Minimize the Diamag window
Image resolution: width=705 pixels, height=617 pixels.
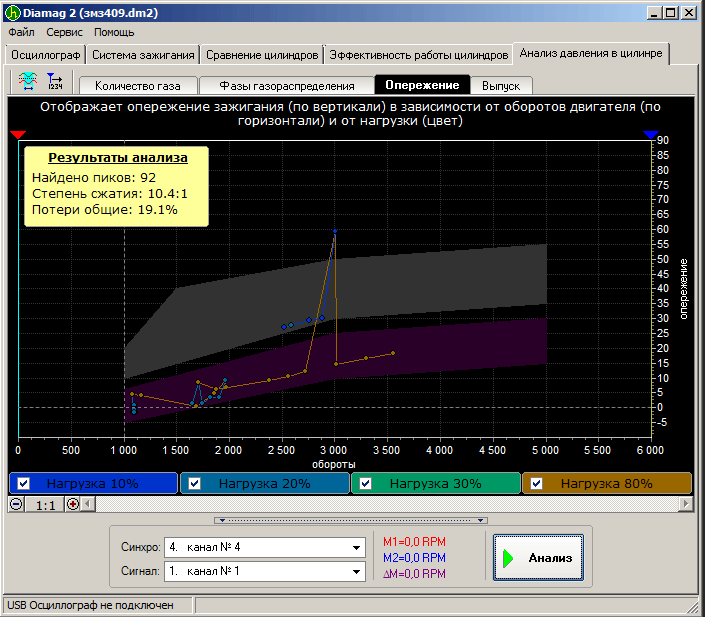point(654,13)
